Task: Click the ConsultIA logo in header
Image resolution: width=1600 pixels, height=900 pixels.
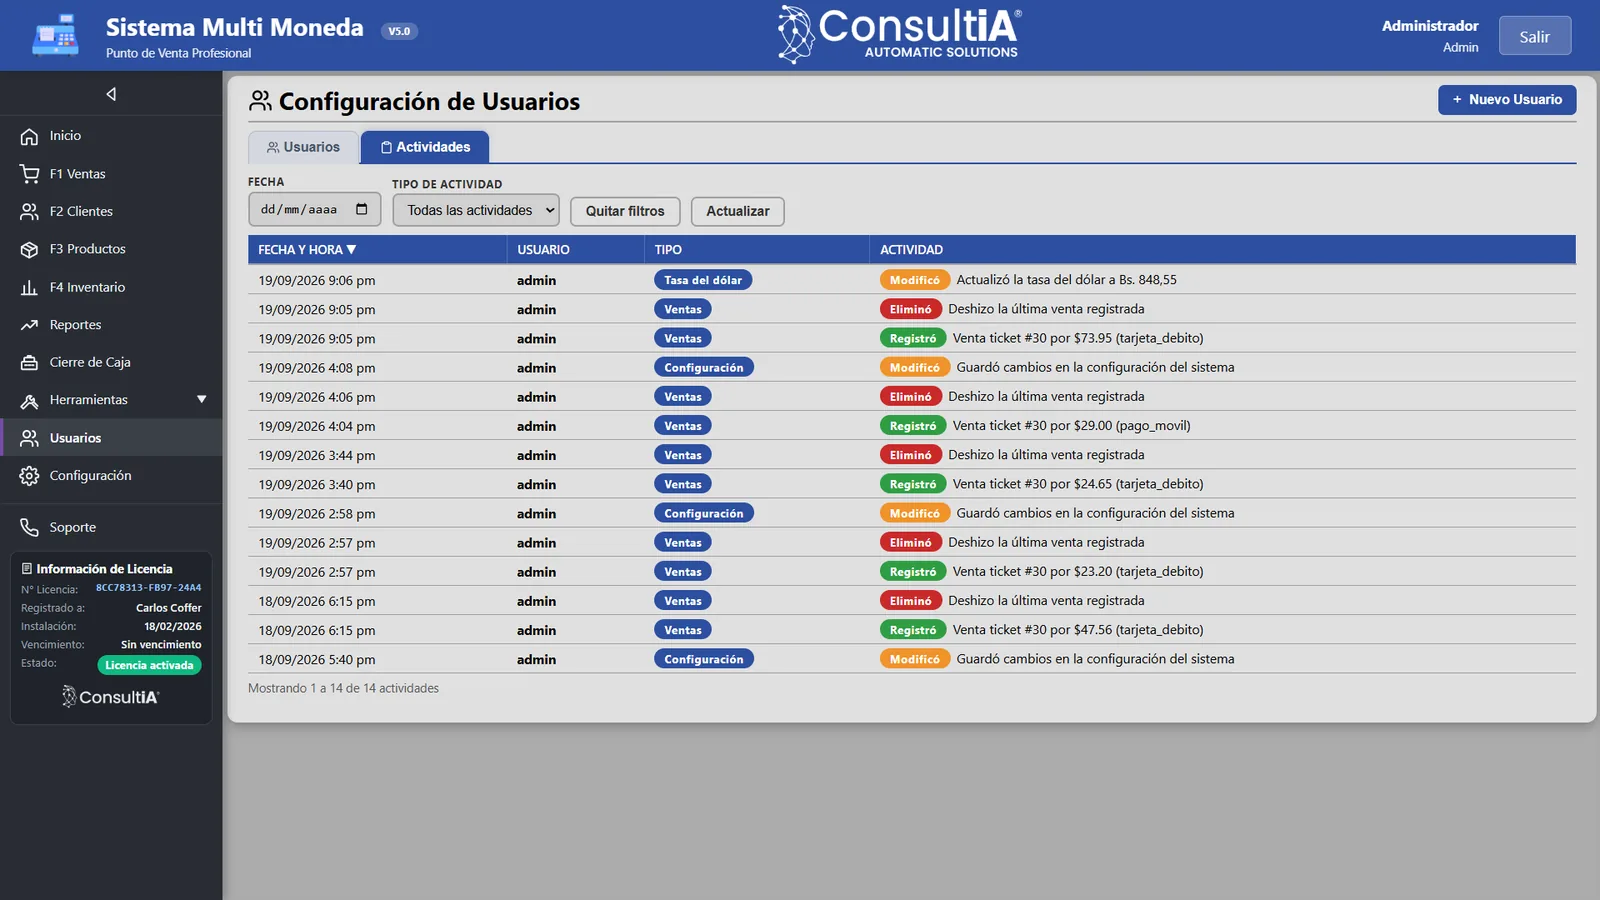Action: 899,35
